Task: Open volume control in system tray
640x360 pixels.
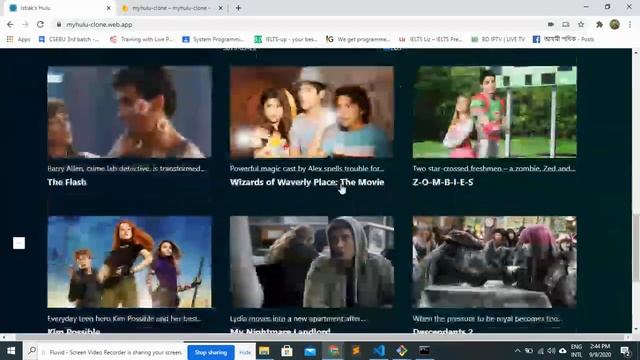Action: coord(551,351)
